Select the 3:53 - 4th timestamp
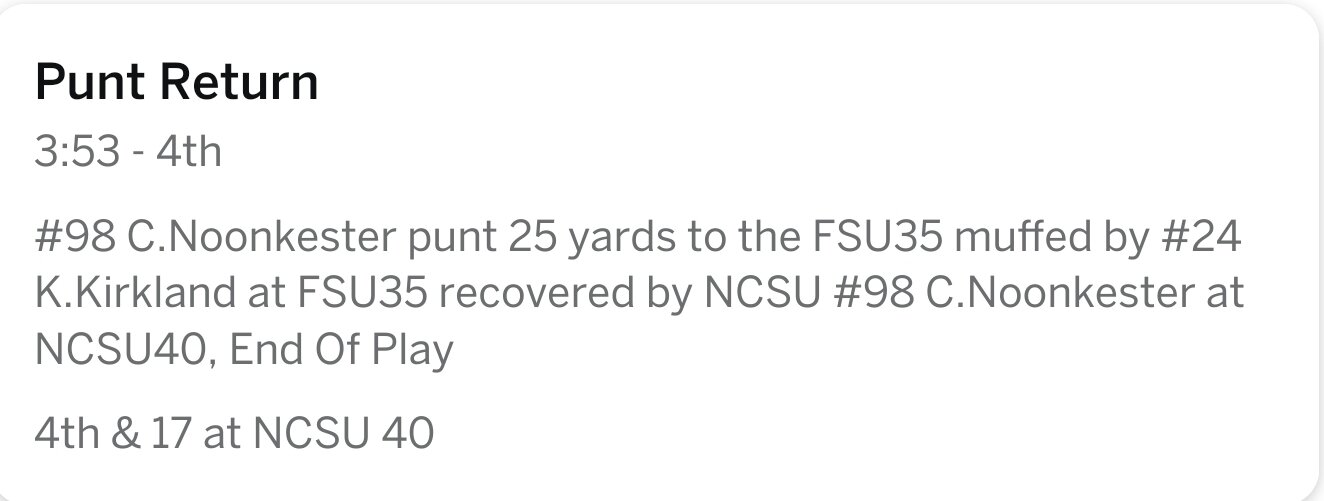Viewport: 1324px width, 501px height. [x=127, y=153]
